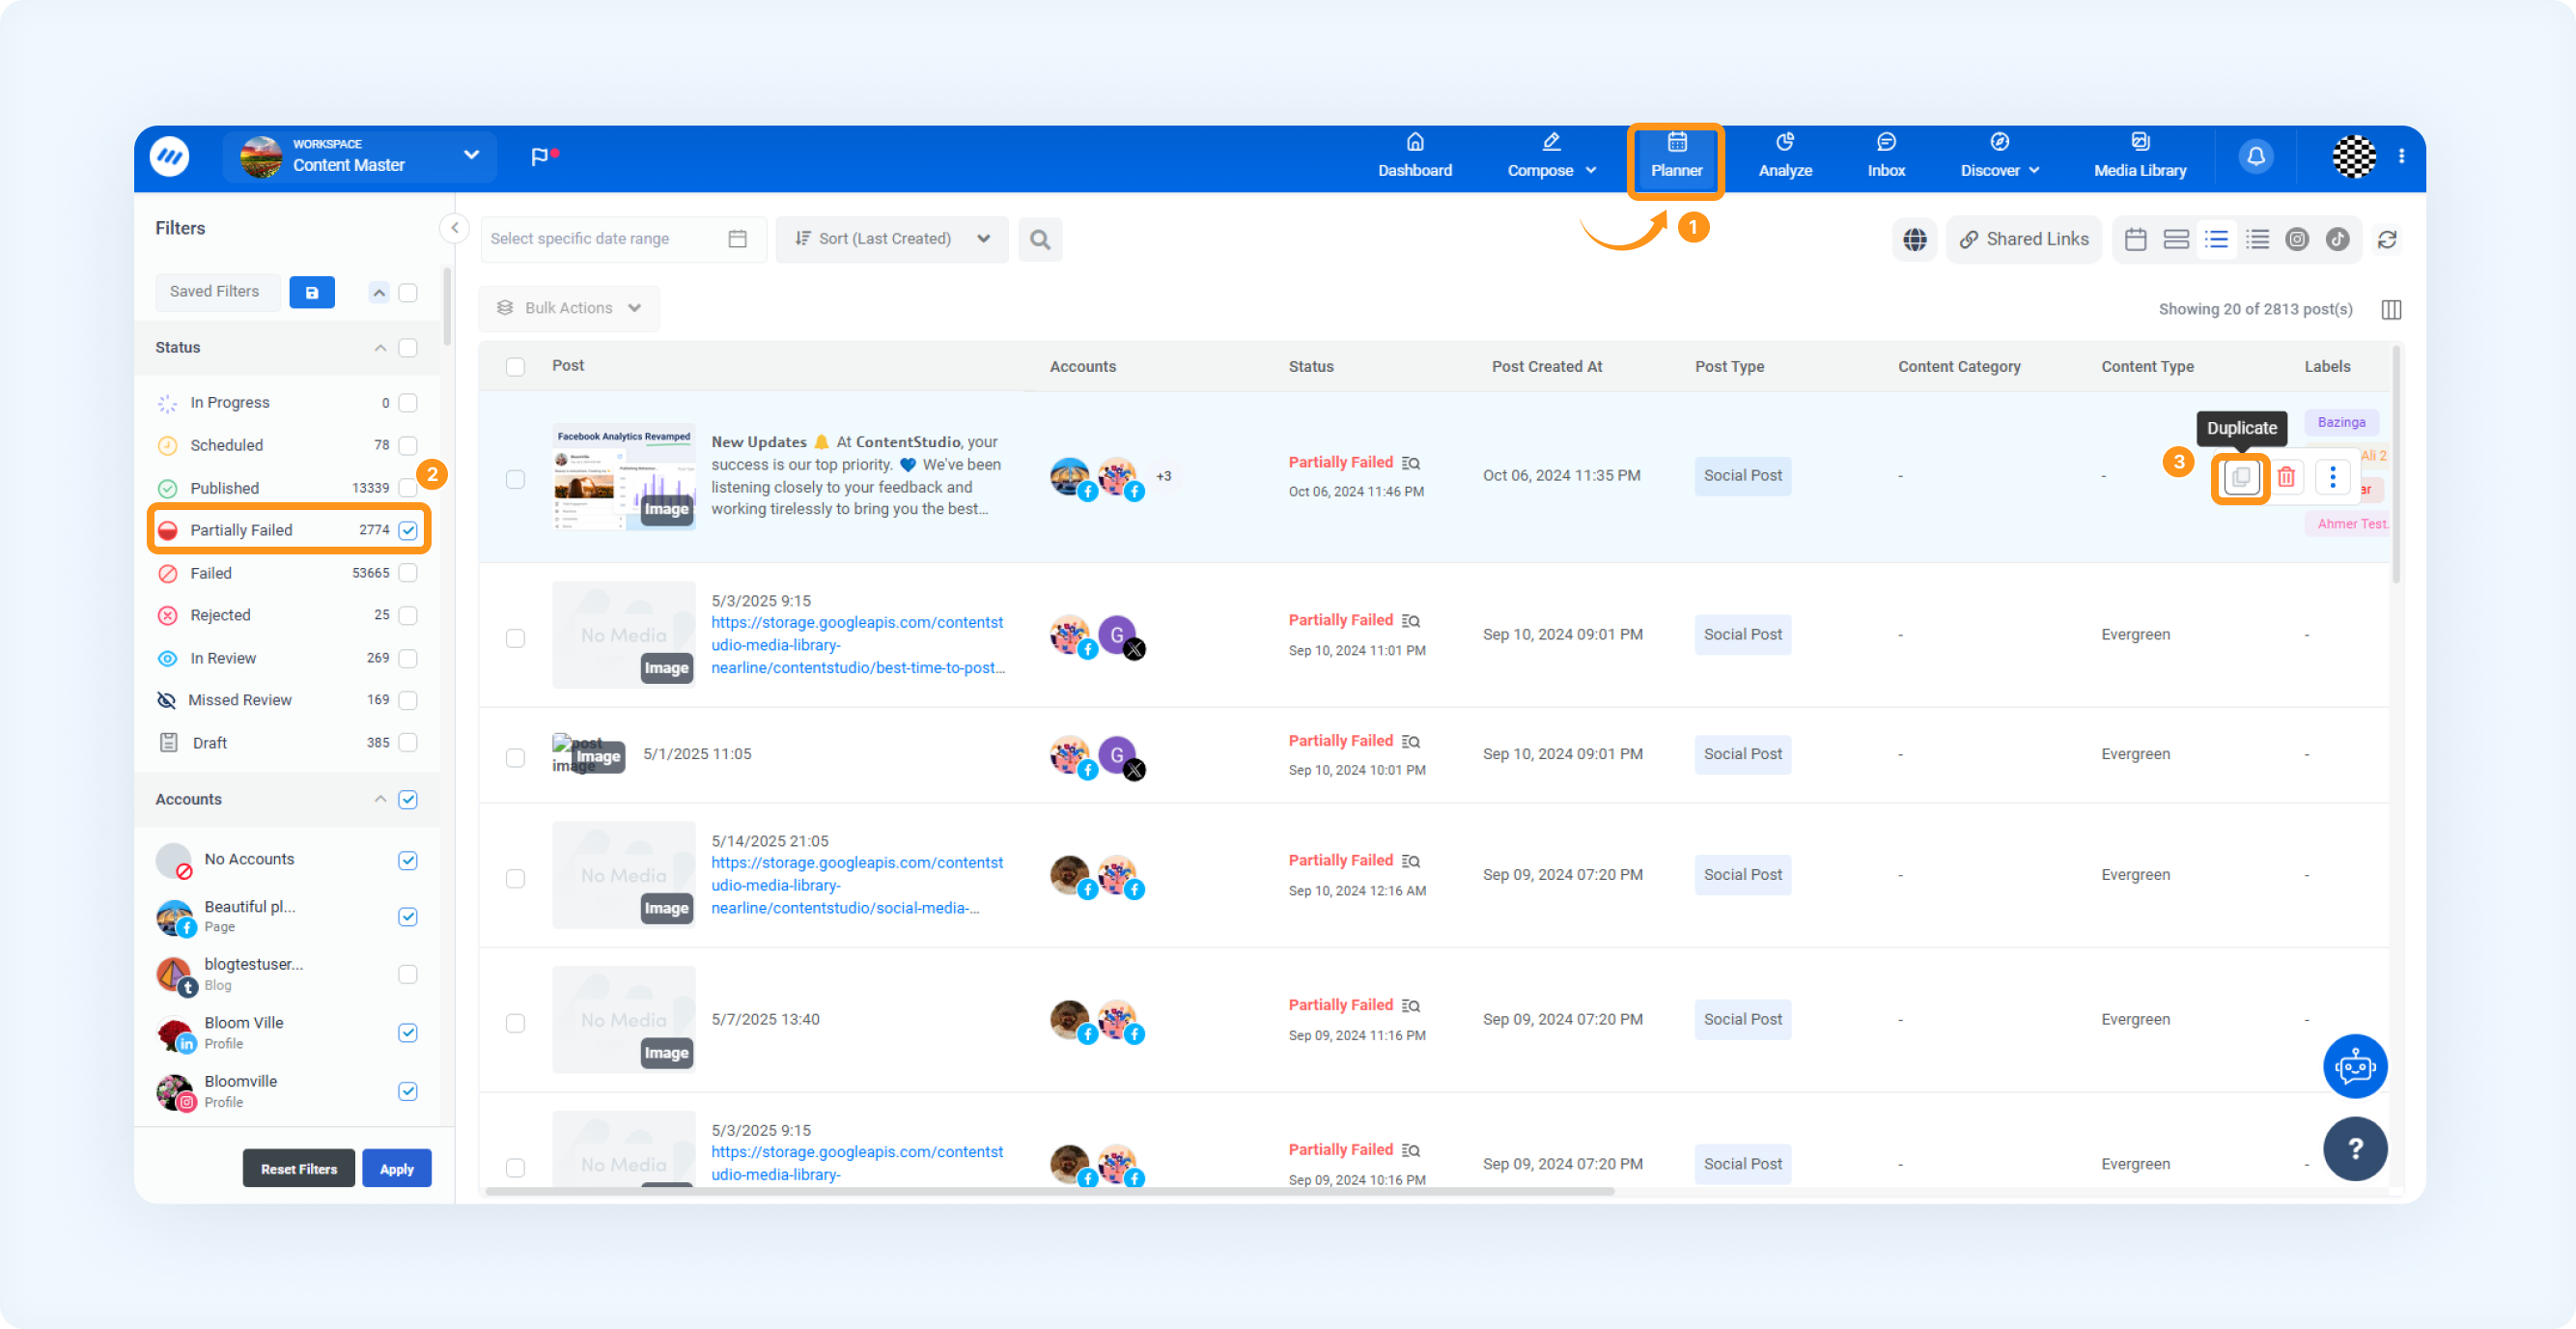This screenshot has width=2576, height=1329.
Task: Uncheck the Partially Failed filter
Action: click(x=408, y=530)
